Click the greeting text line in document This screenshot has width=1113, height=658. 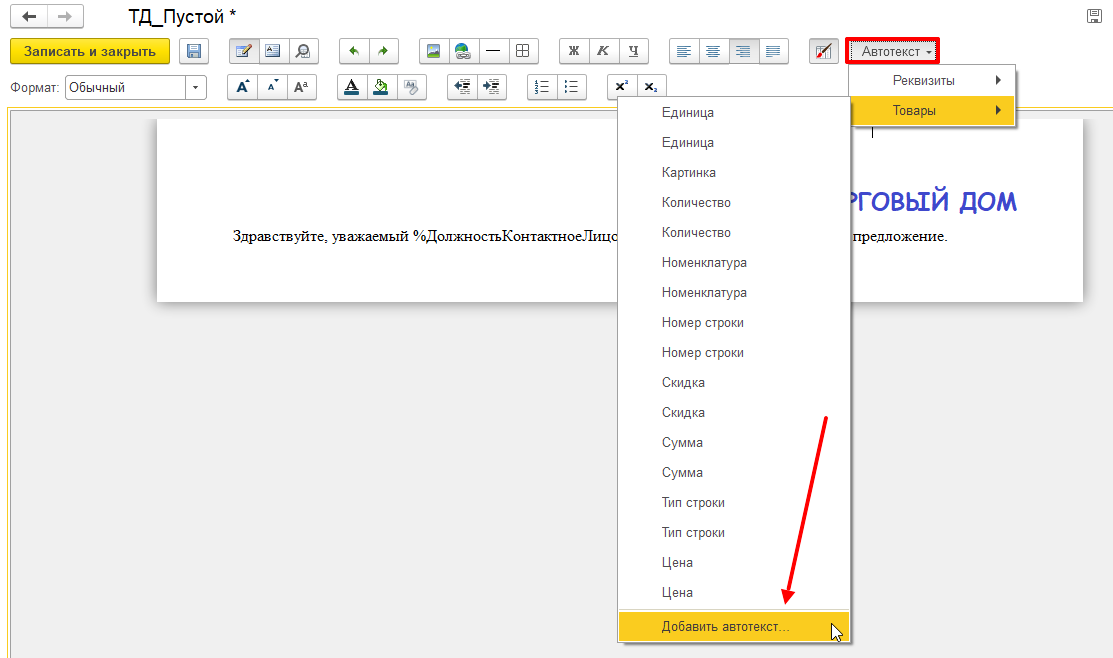[420, 237]
